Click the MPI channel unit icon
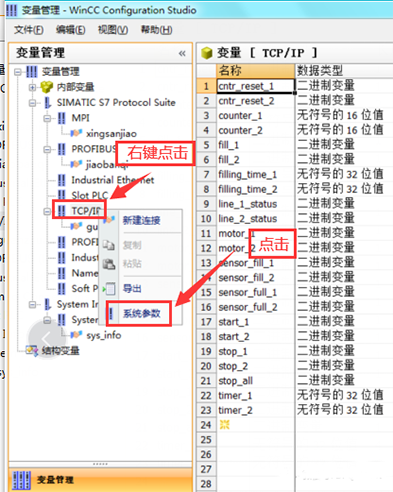The height and width of the screenshot is (492, 393). tap(61, 118)
